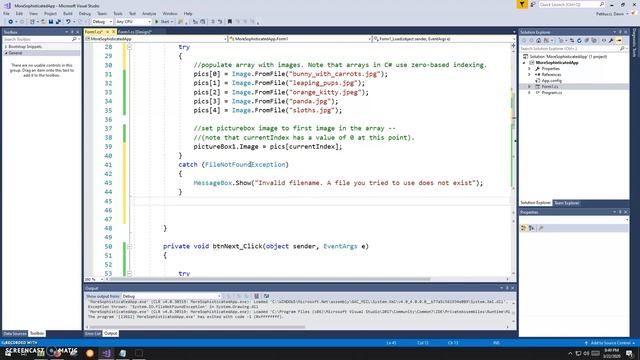Open the Any CPU platform dropdown
The height and width of the screenshot is (360, 640).
click(133, 22)
